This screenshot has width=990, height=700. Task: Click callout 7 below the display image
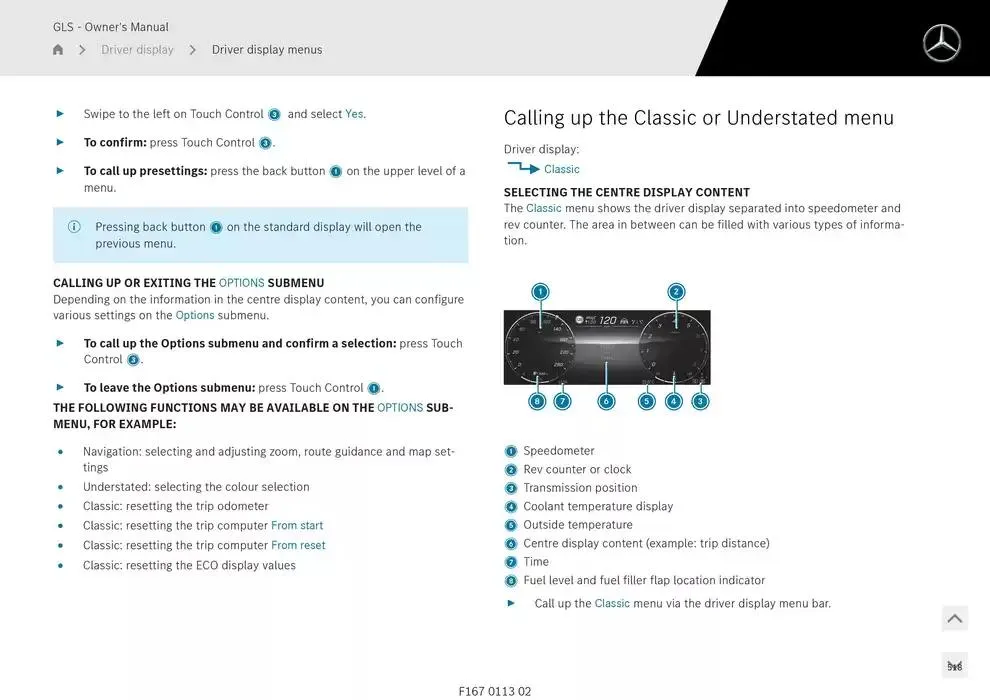point(562,401)
